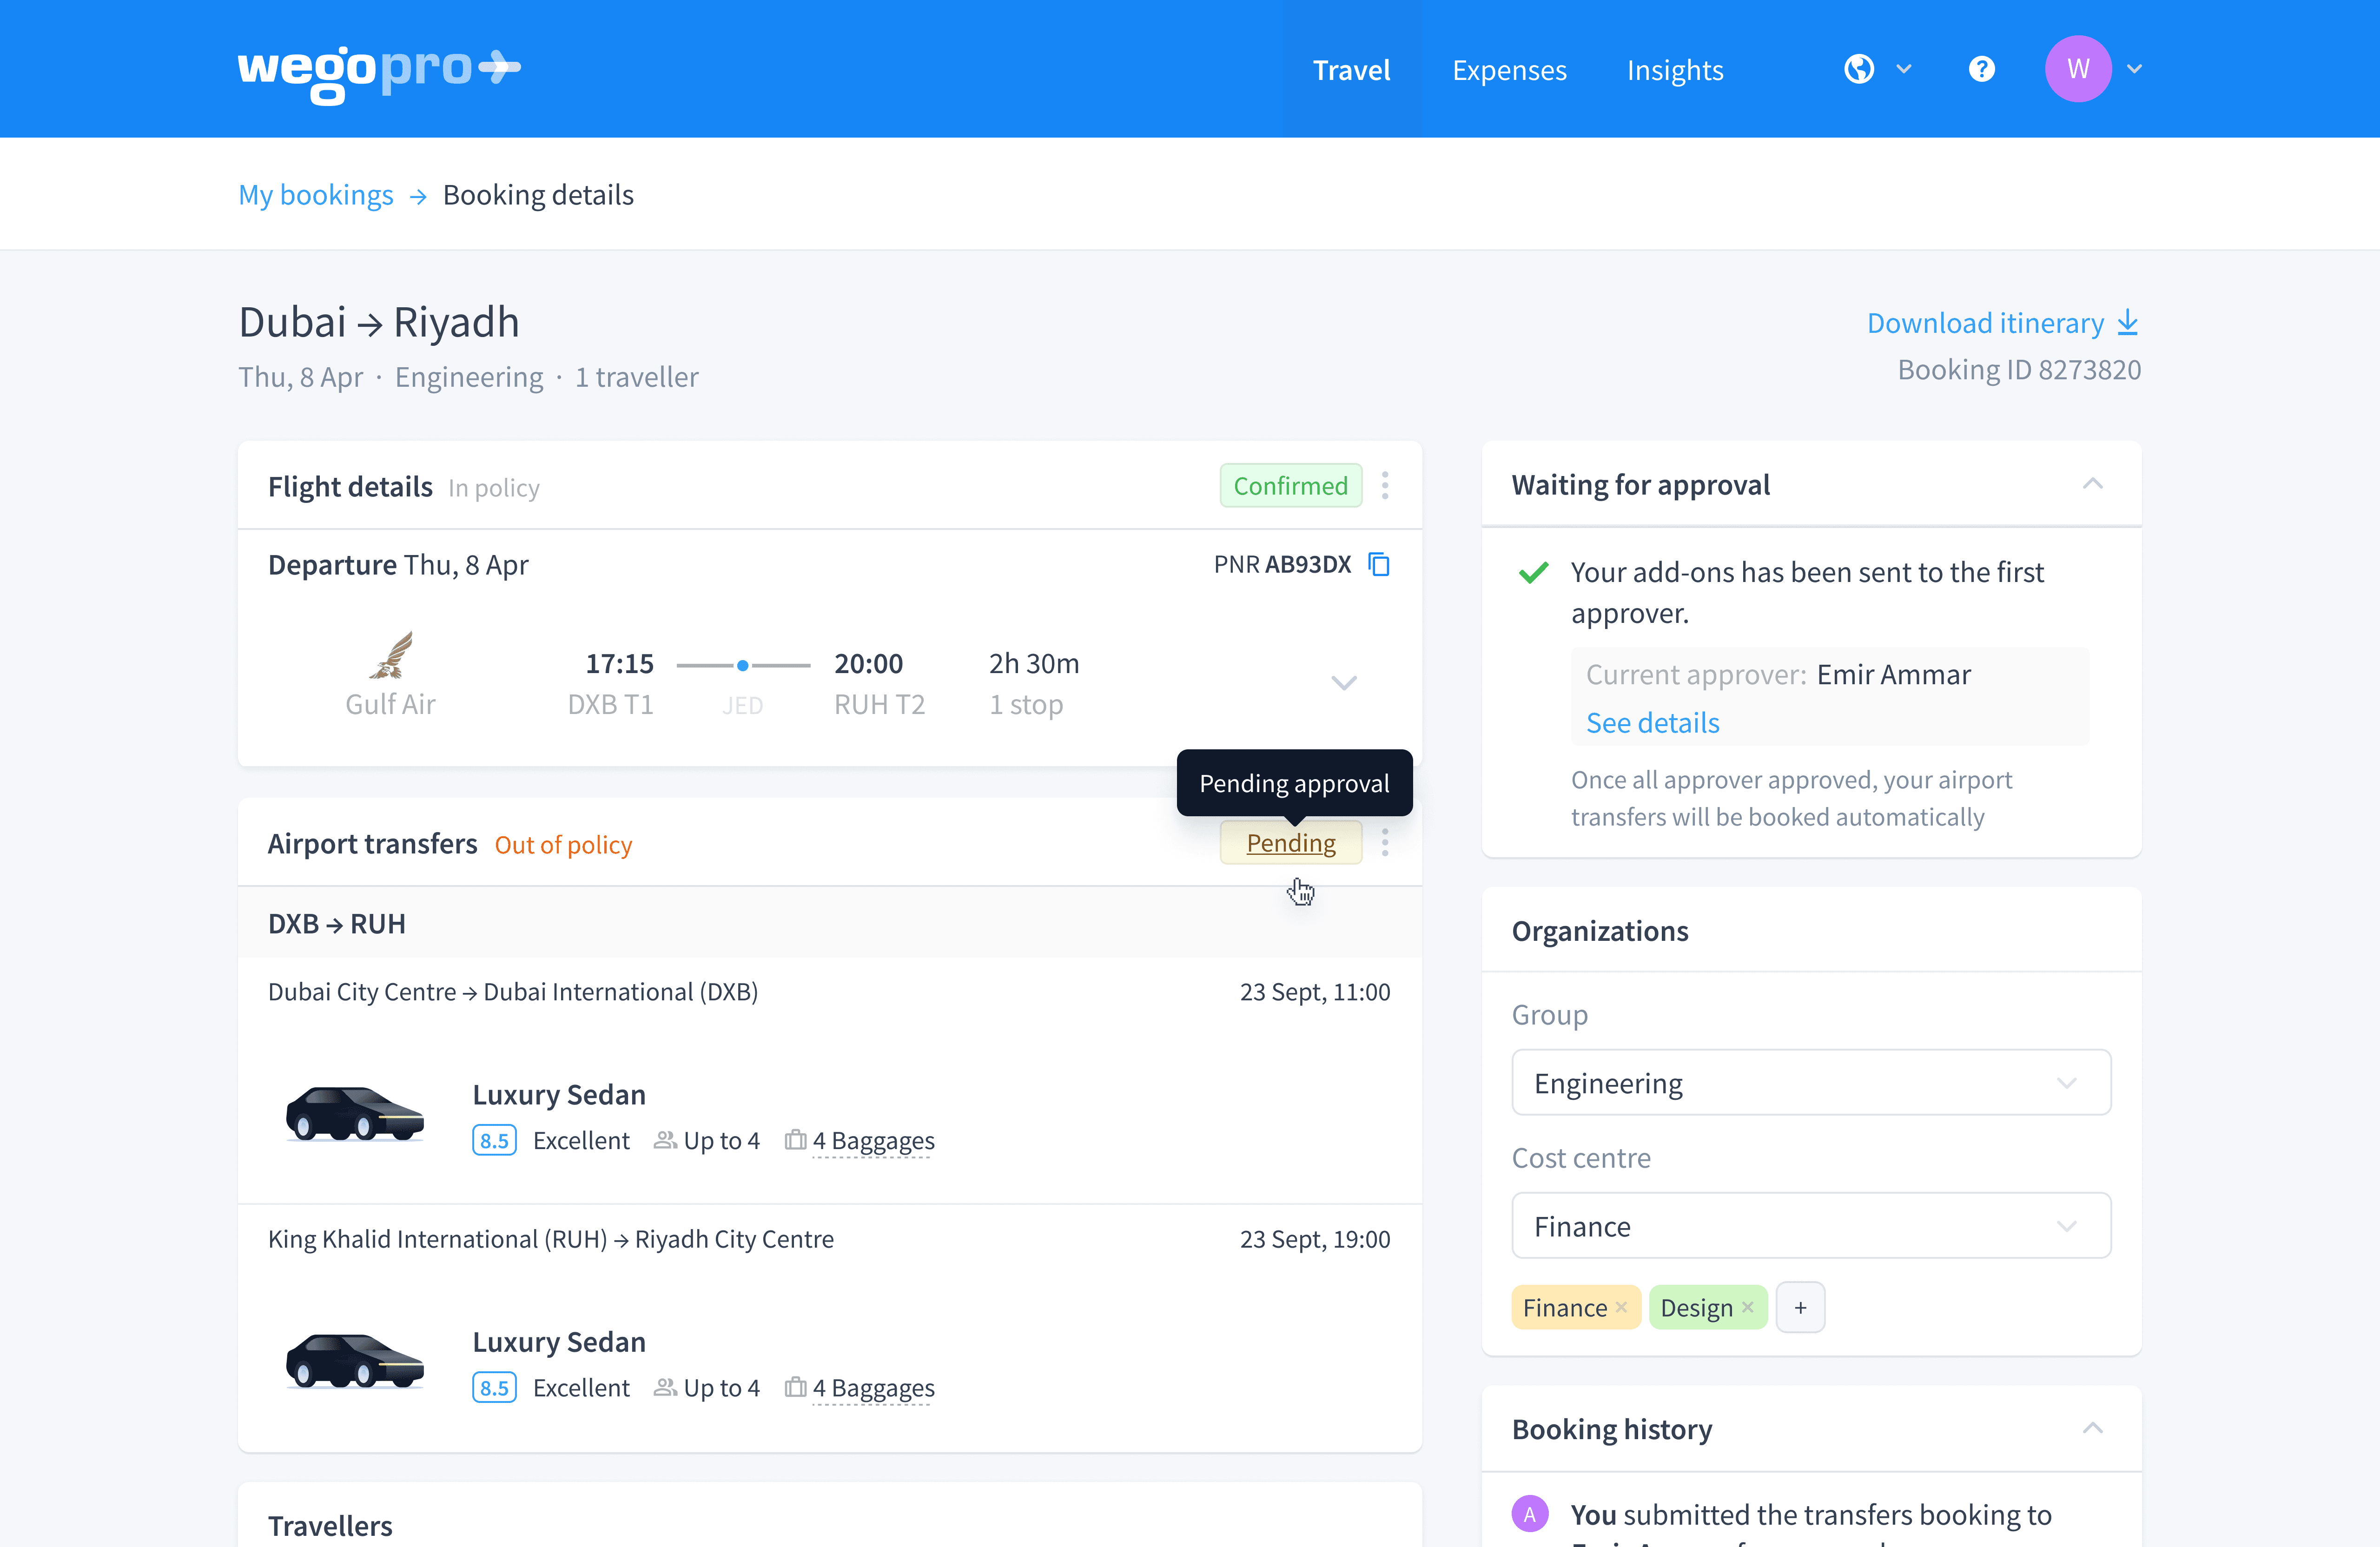
Task: Expand the language dropdown arrow
Action: click(1904, 69)
